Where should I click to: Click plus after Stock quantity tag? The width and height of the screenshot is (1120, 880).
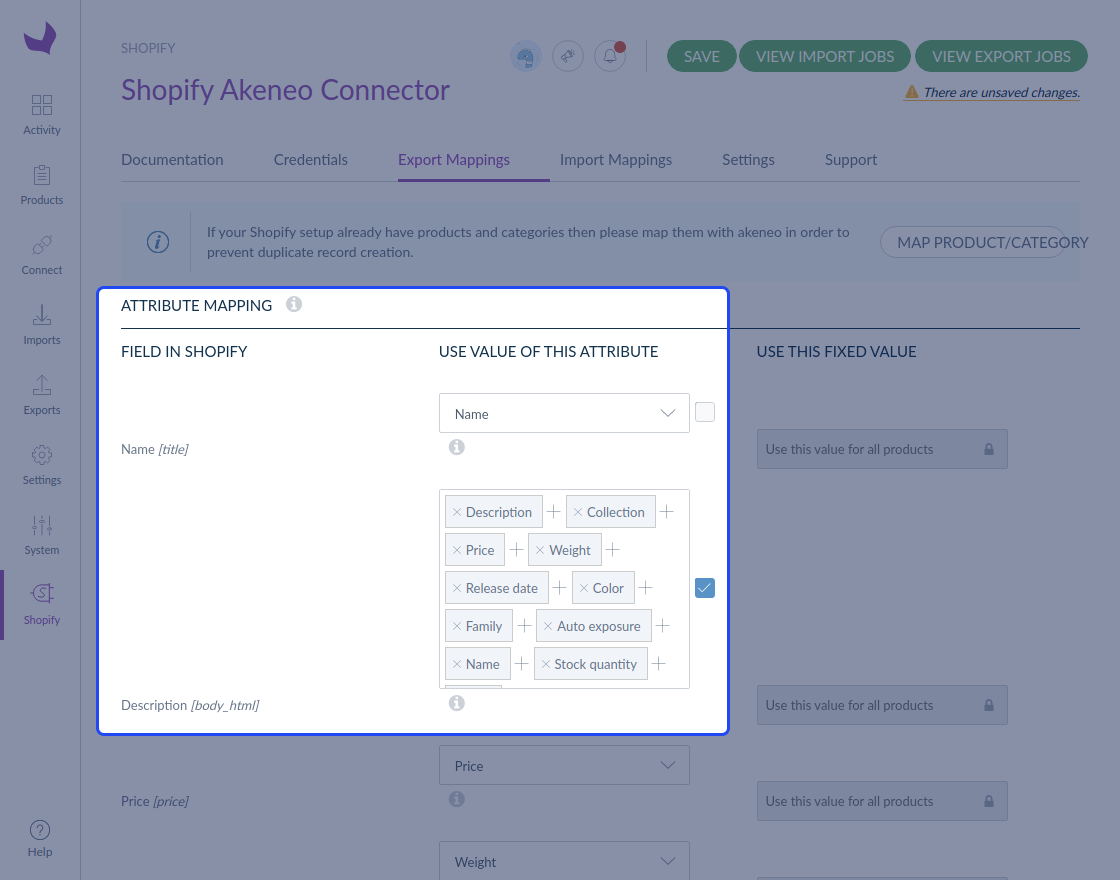click(659, 664)
